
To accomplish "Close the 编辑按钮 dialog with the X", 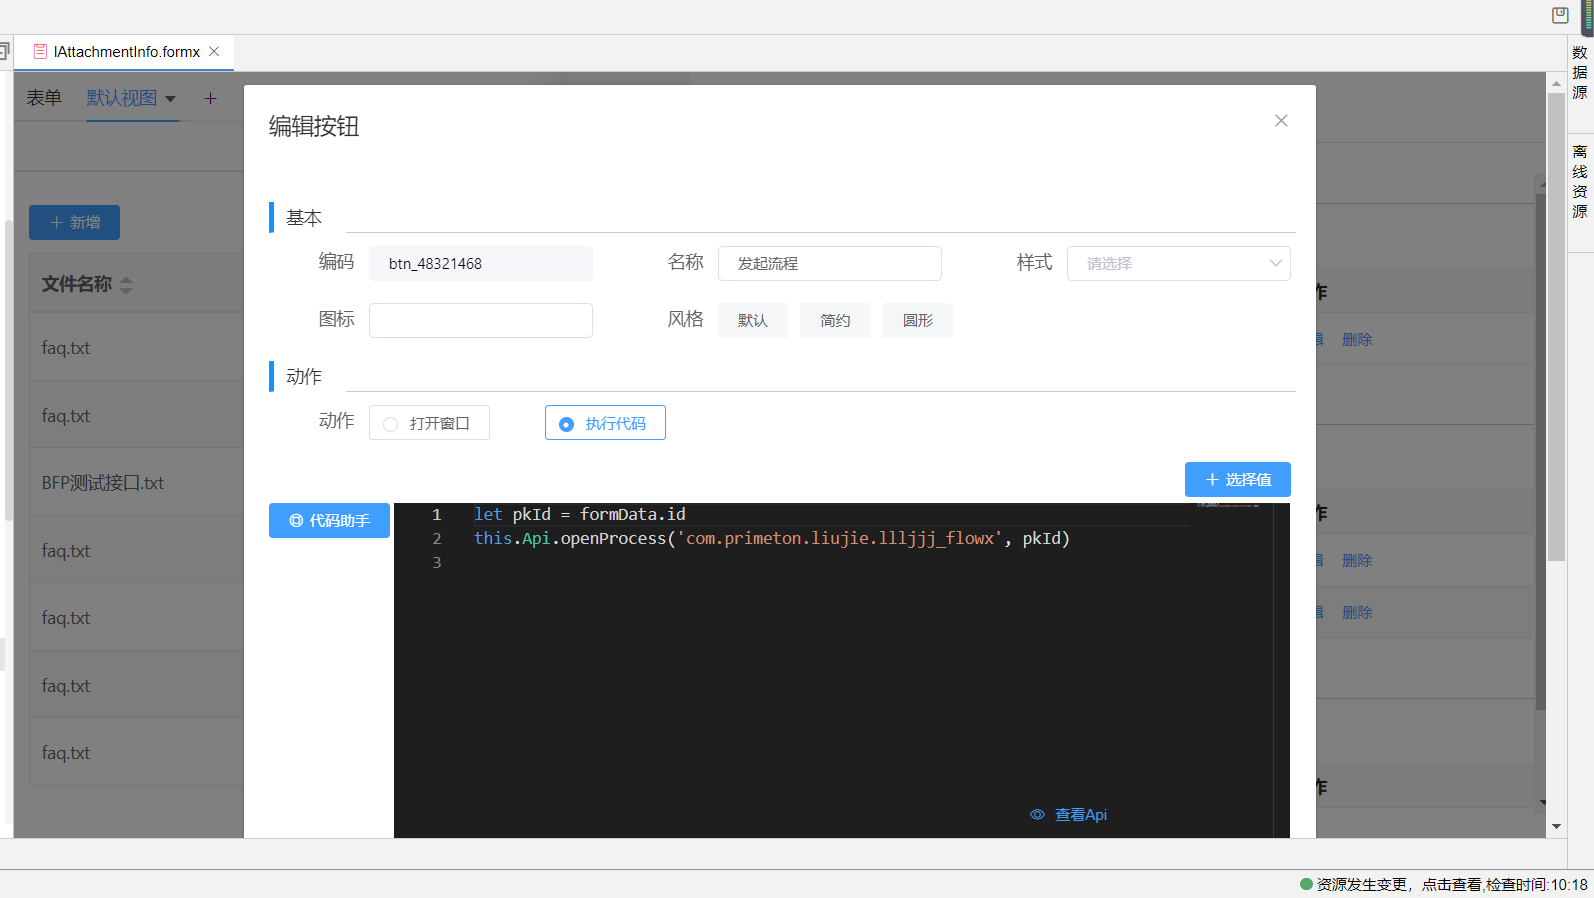I will pyautogui.click(x=1281, y=121).
